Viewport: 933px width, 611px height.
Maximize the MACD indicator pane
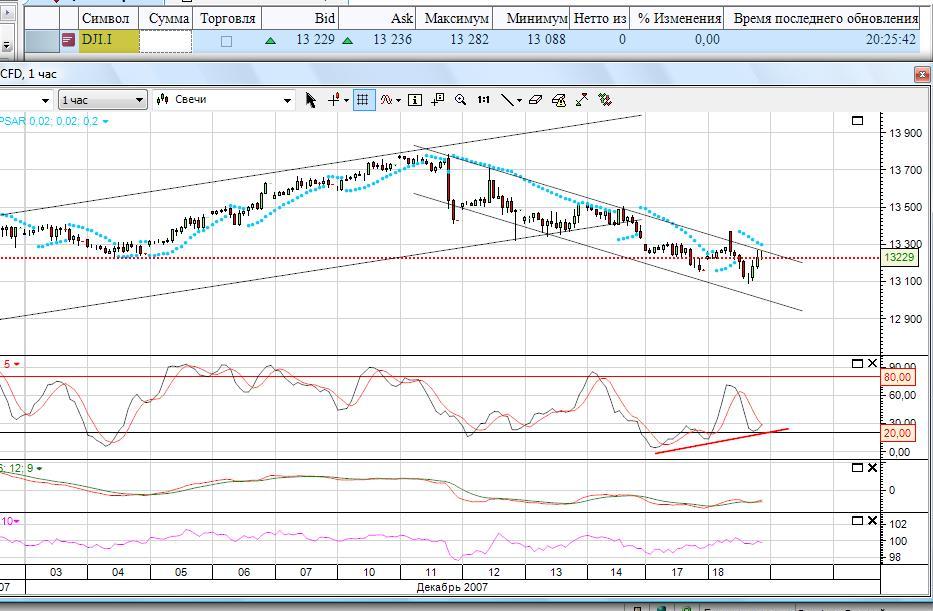[857, 468]
